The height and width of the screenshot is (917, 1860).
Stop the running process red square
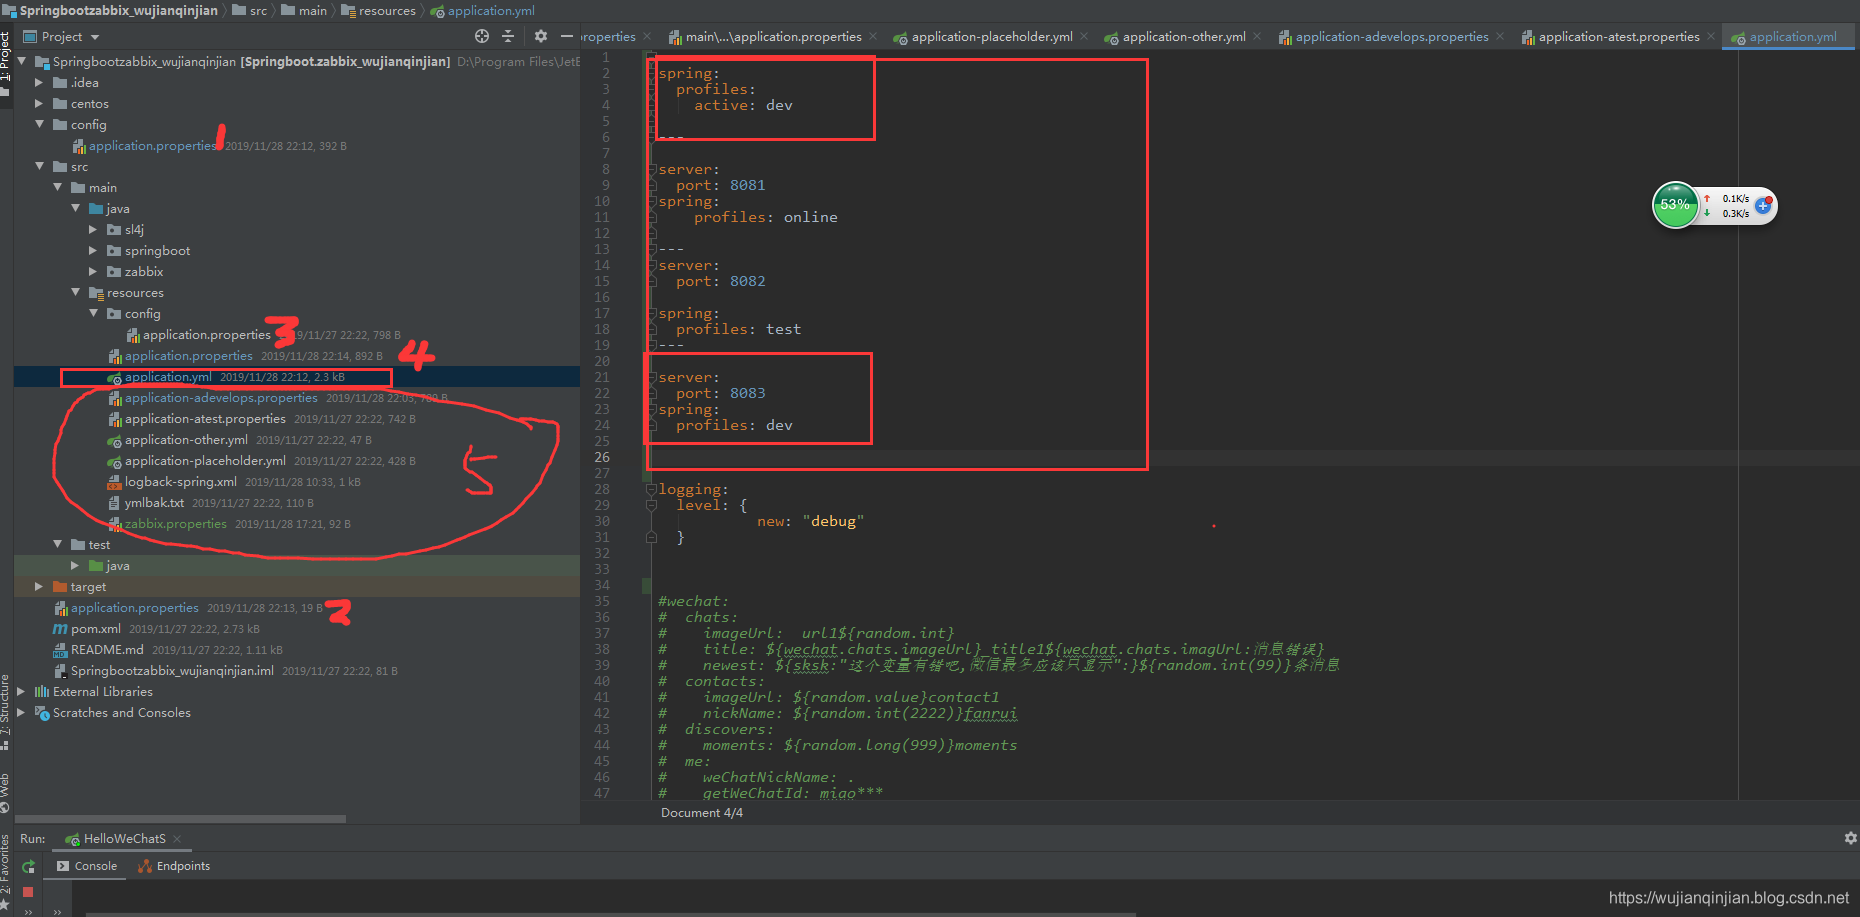[28, 891]
